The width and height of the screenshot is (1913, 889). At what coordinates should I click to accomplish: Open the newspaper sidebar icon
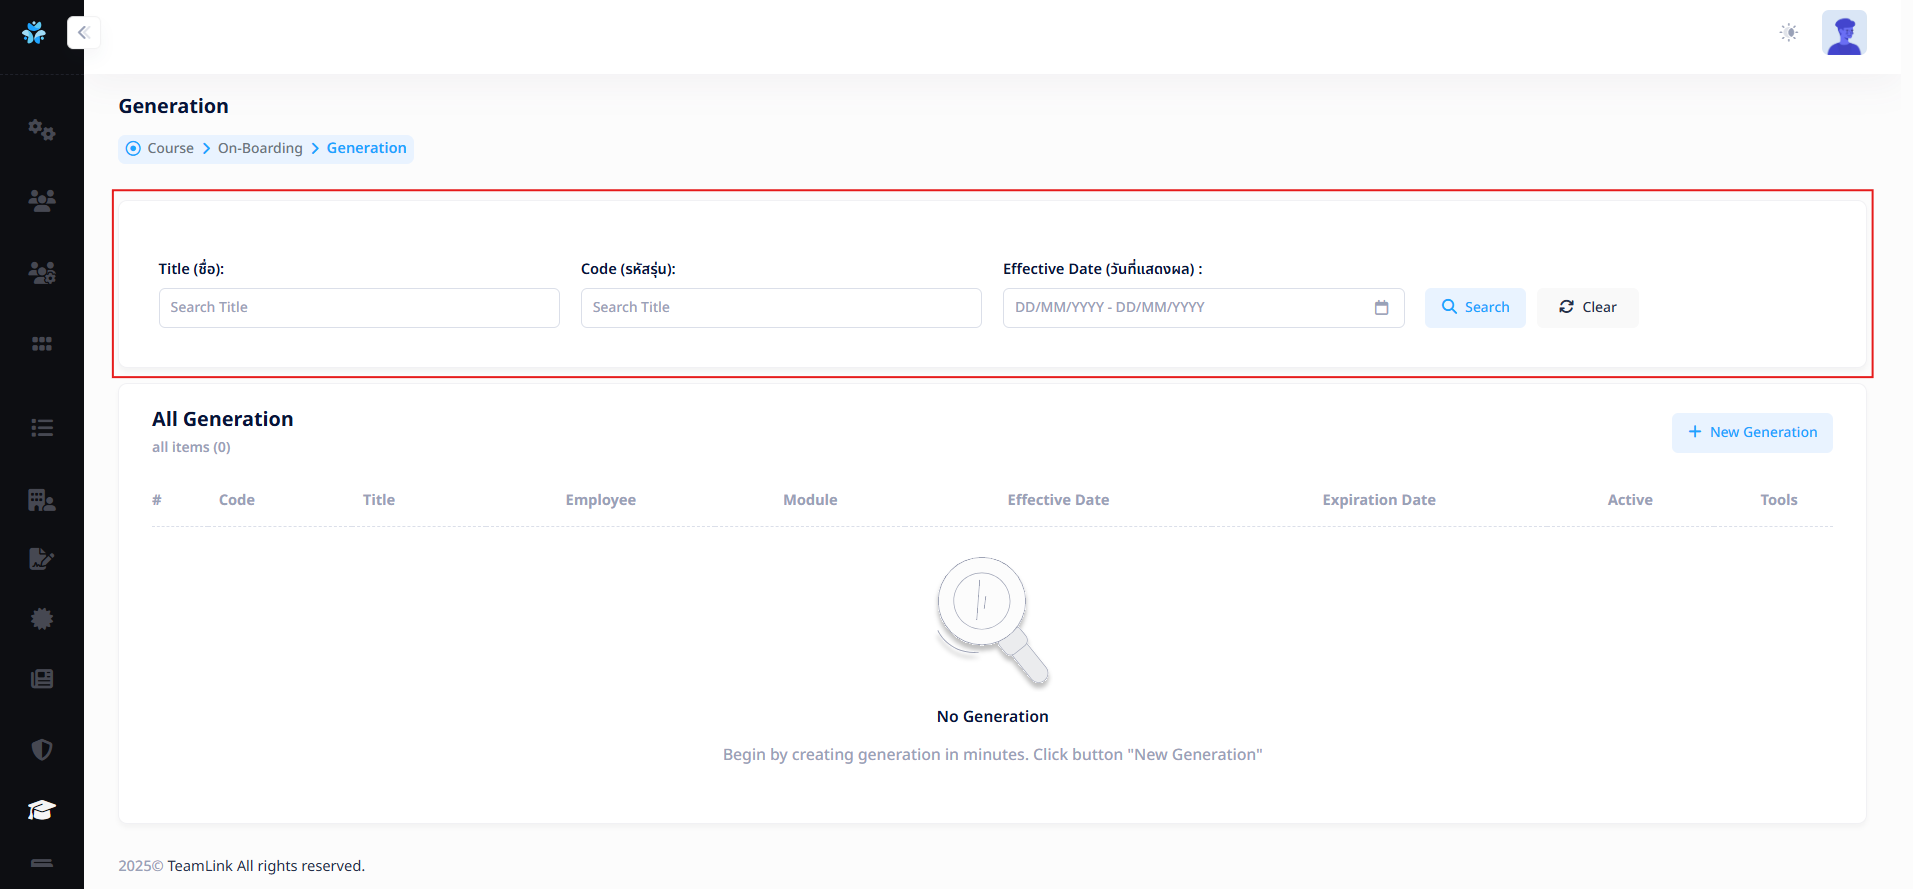pyautogui.click(x=41, y=679)
